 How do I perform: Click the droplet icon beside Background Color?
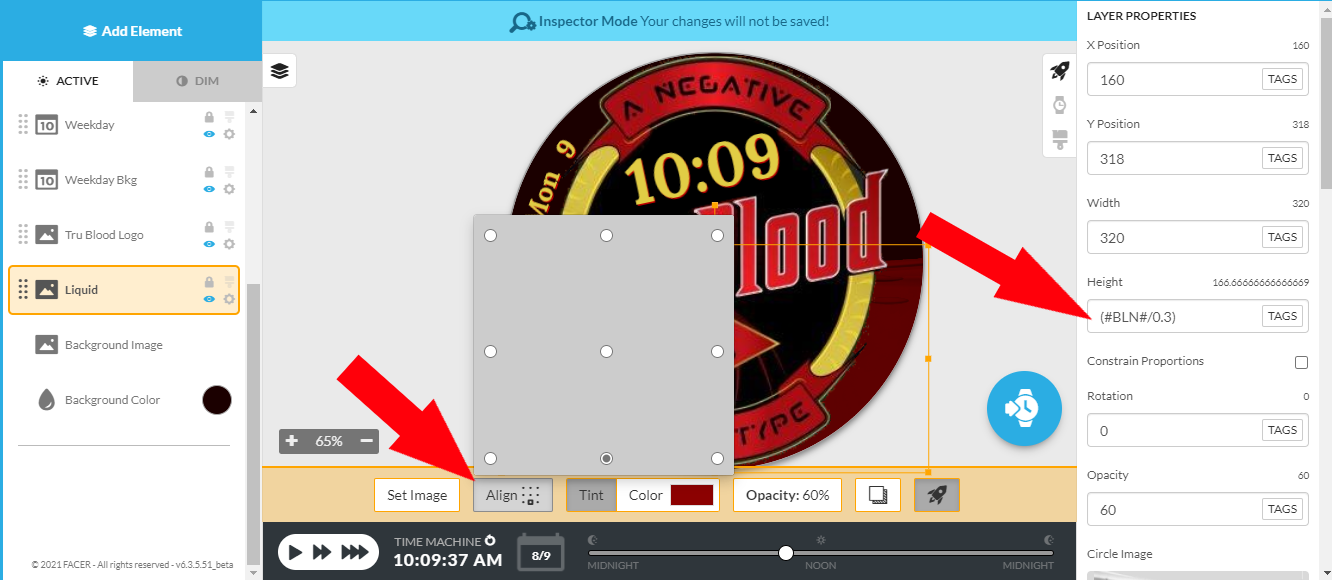(46, 400)
